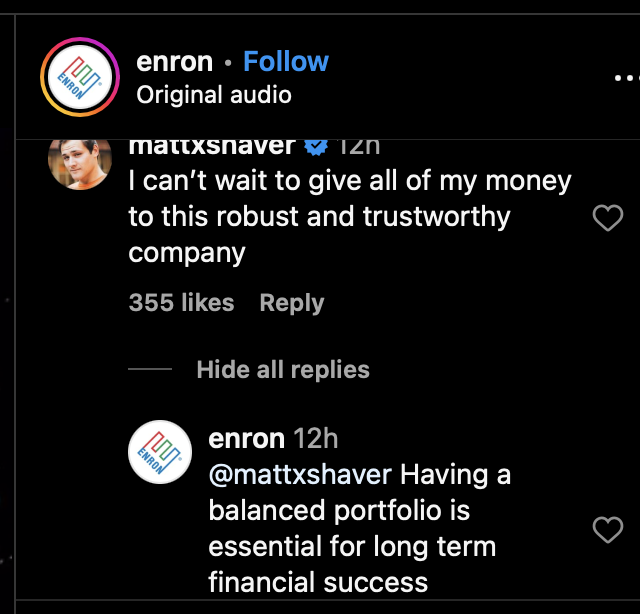The width and height of the screenshot is (640, 614).
Task: Click the timestamp next to mattxshaver's name
Action: [360, 146]
